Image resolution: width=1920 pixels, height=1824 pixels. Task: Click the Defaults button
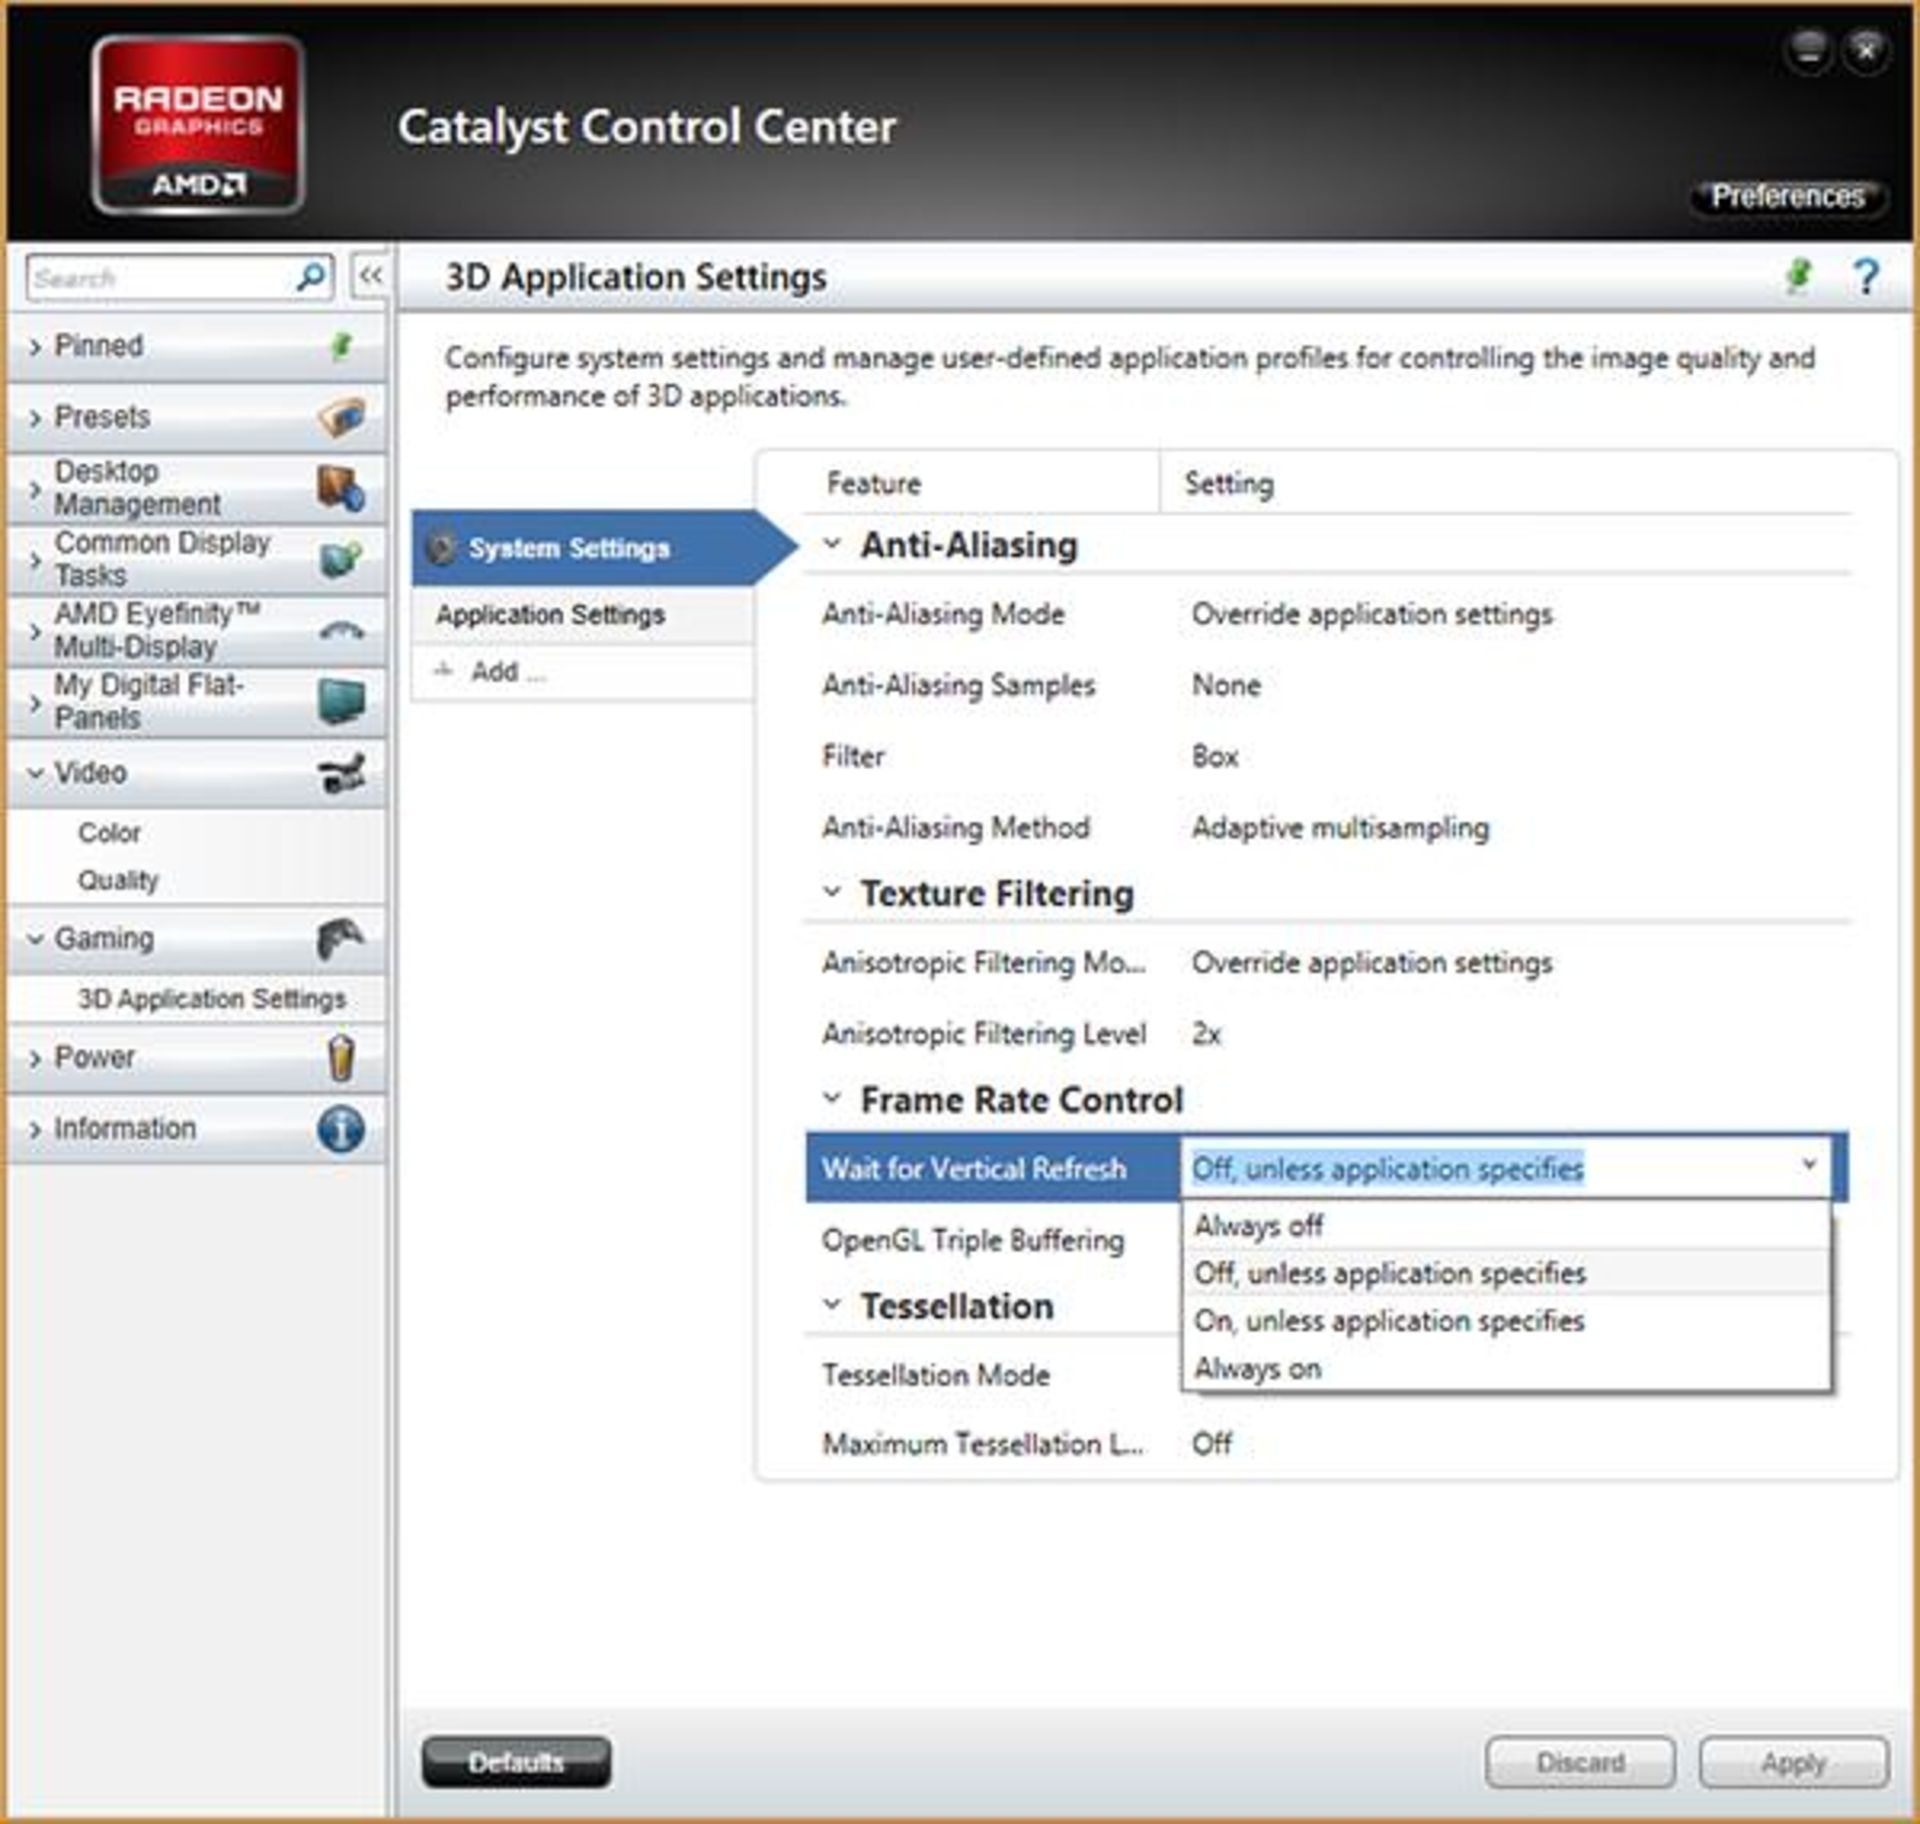[516, 1762]
